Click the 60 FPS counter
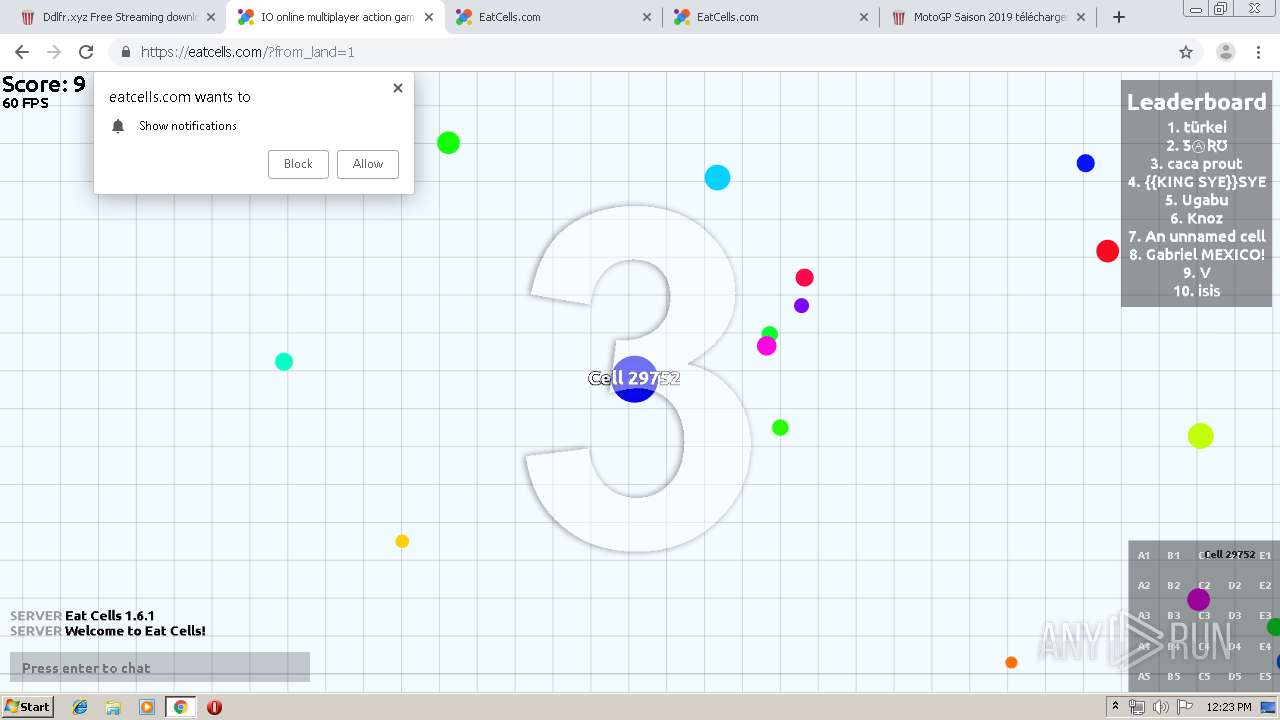This screenshot has width=1280, height=720. click(x=25, y=103)
